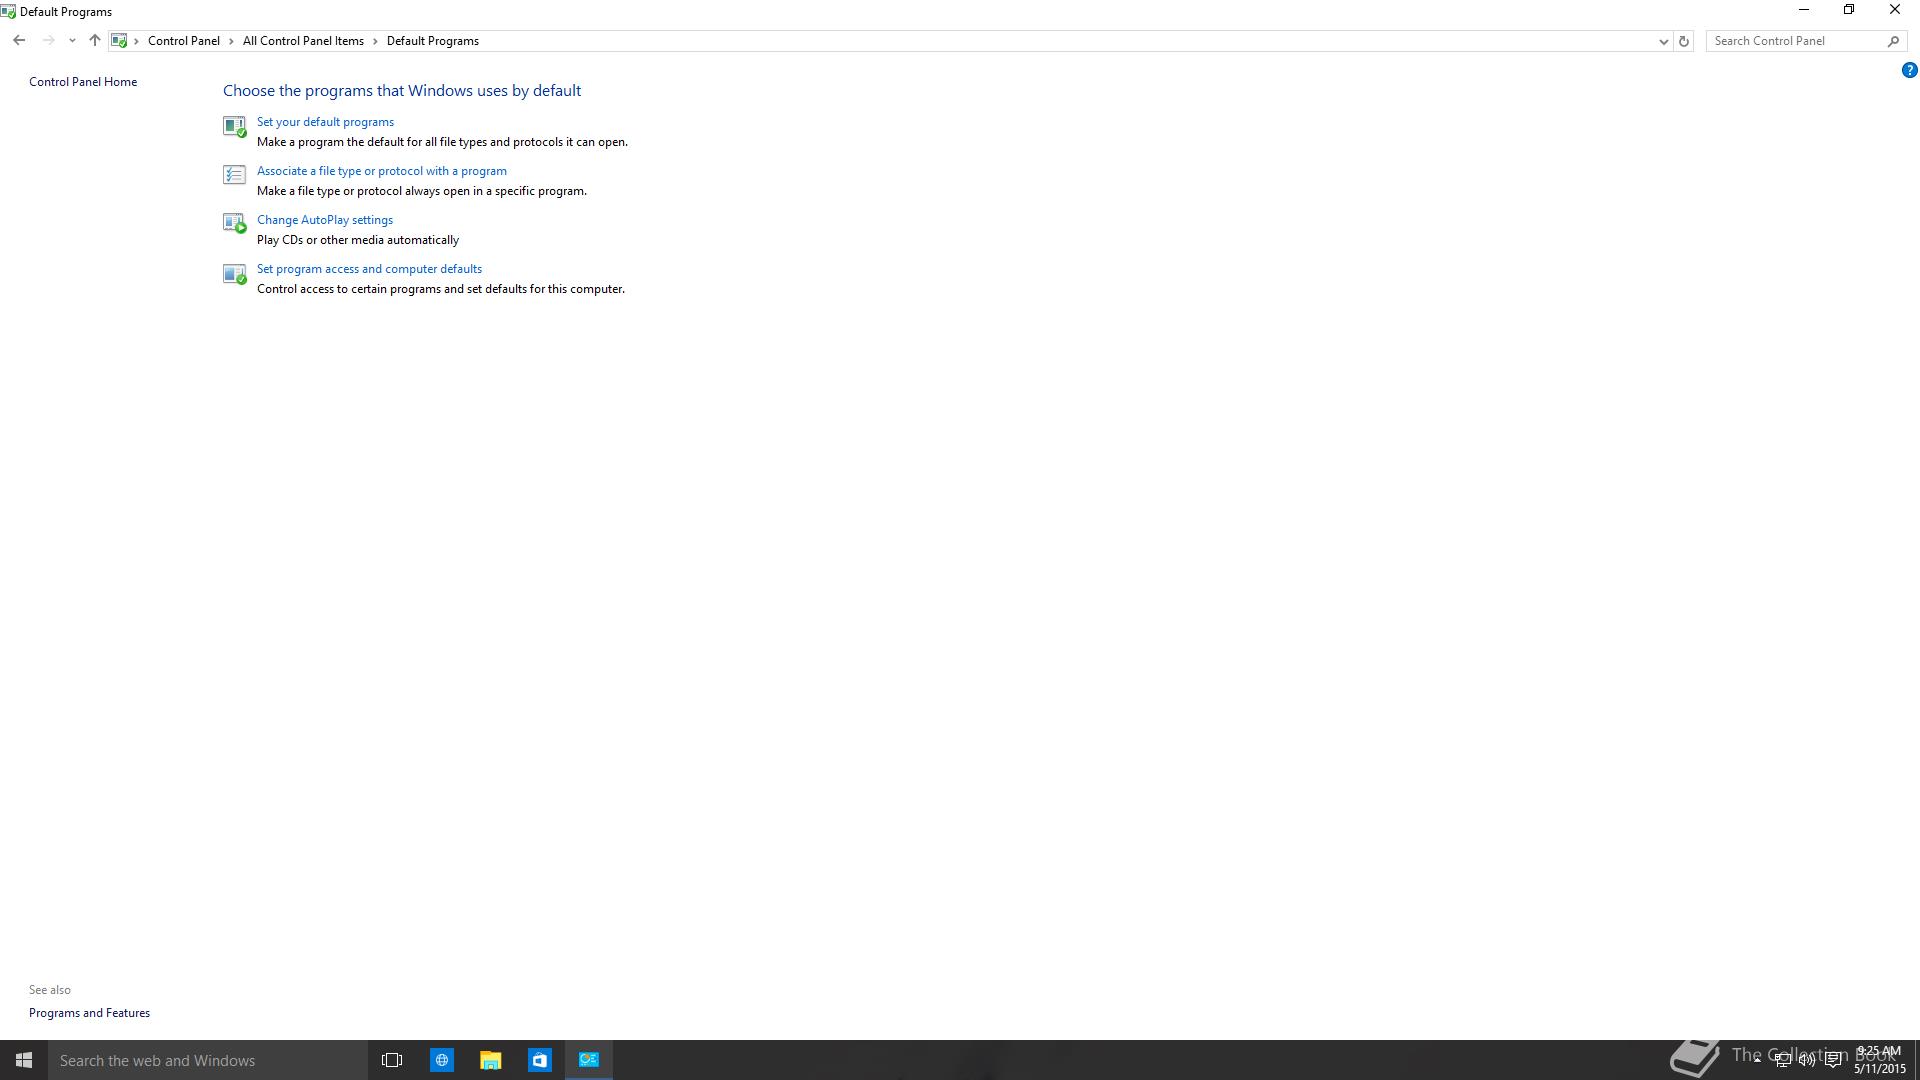Open the Store app on the taskbar
Image resolution: width=1920 pixels, height=1080 pixels.
click(x=539, y=1060)
